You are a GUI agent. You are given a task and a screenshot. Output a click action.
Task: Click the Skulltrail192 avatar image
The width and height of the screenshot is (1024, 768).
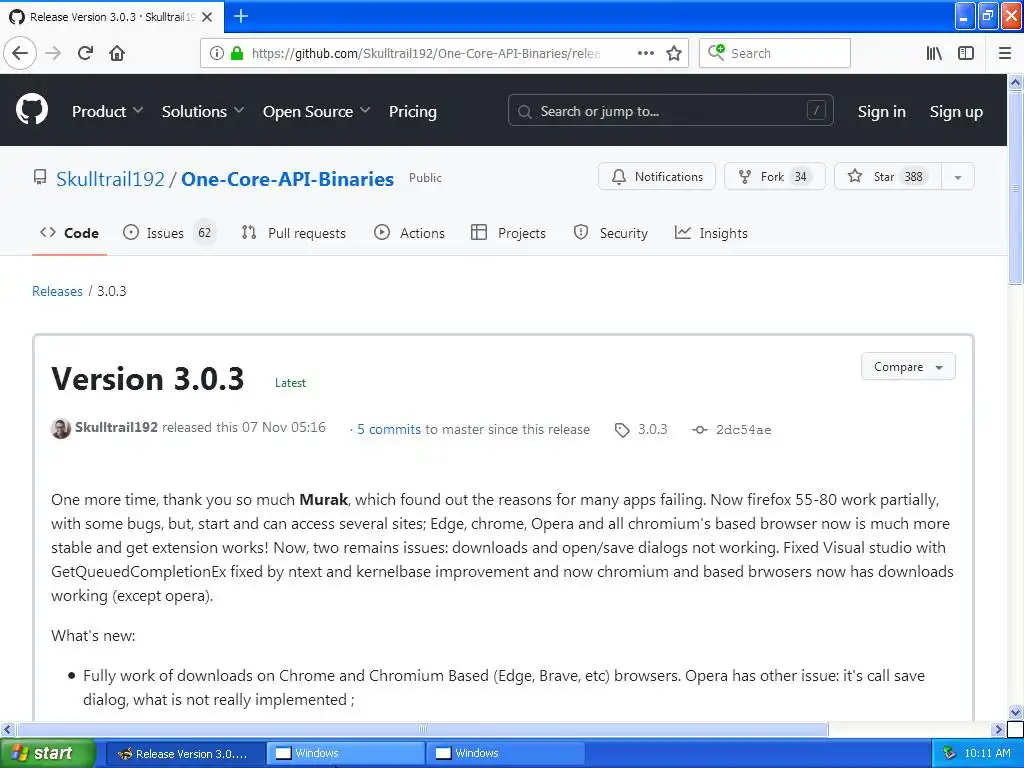[x=61, y=428]
